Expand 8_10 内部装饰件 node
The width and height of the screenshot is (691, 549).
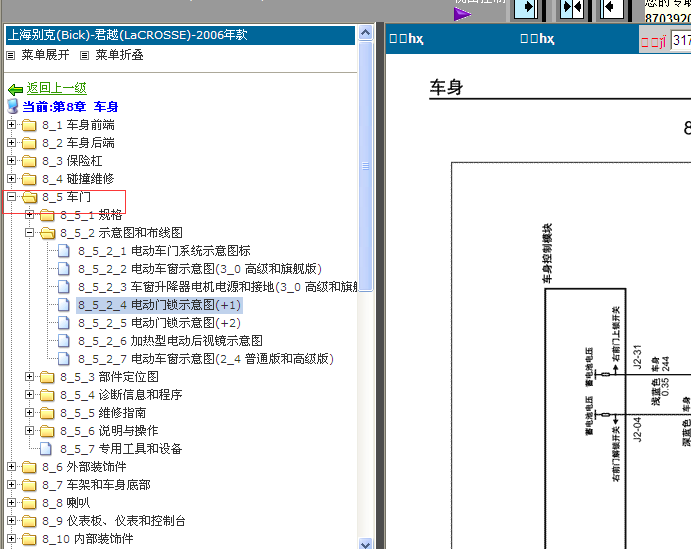[x=11, y=538]
